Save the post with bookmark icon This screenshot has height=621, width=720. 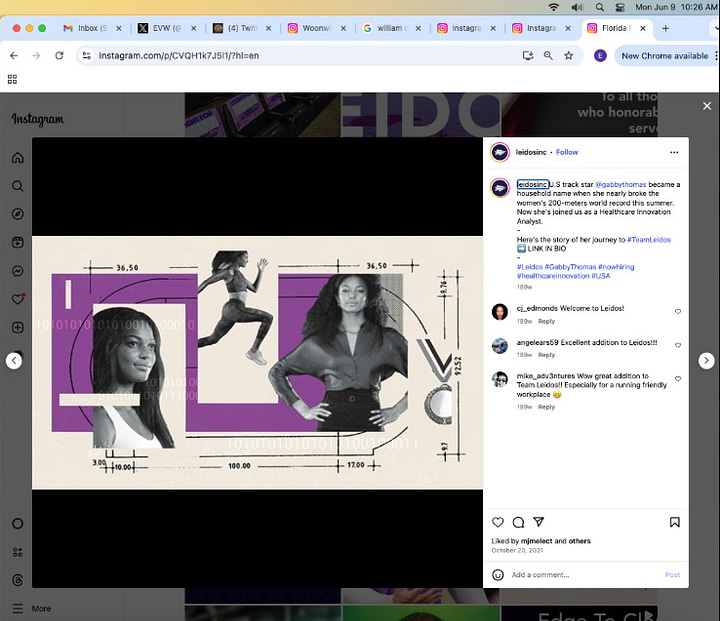675,522
